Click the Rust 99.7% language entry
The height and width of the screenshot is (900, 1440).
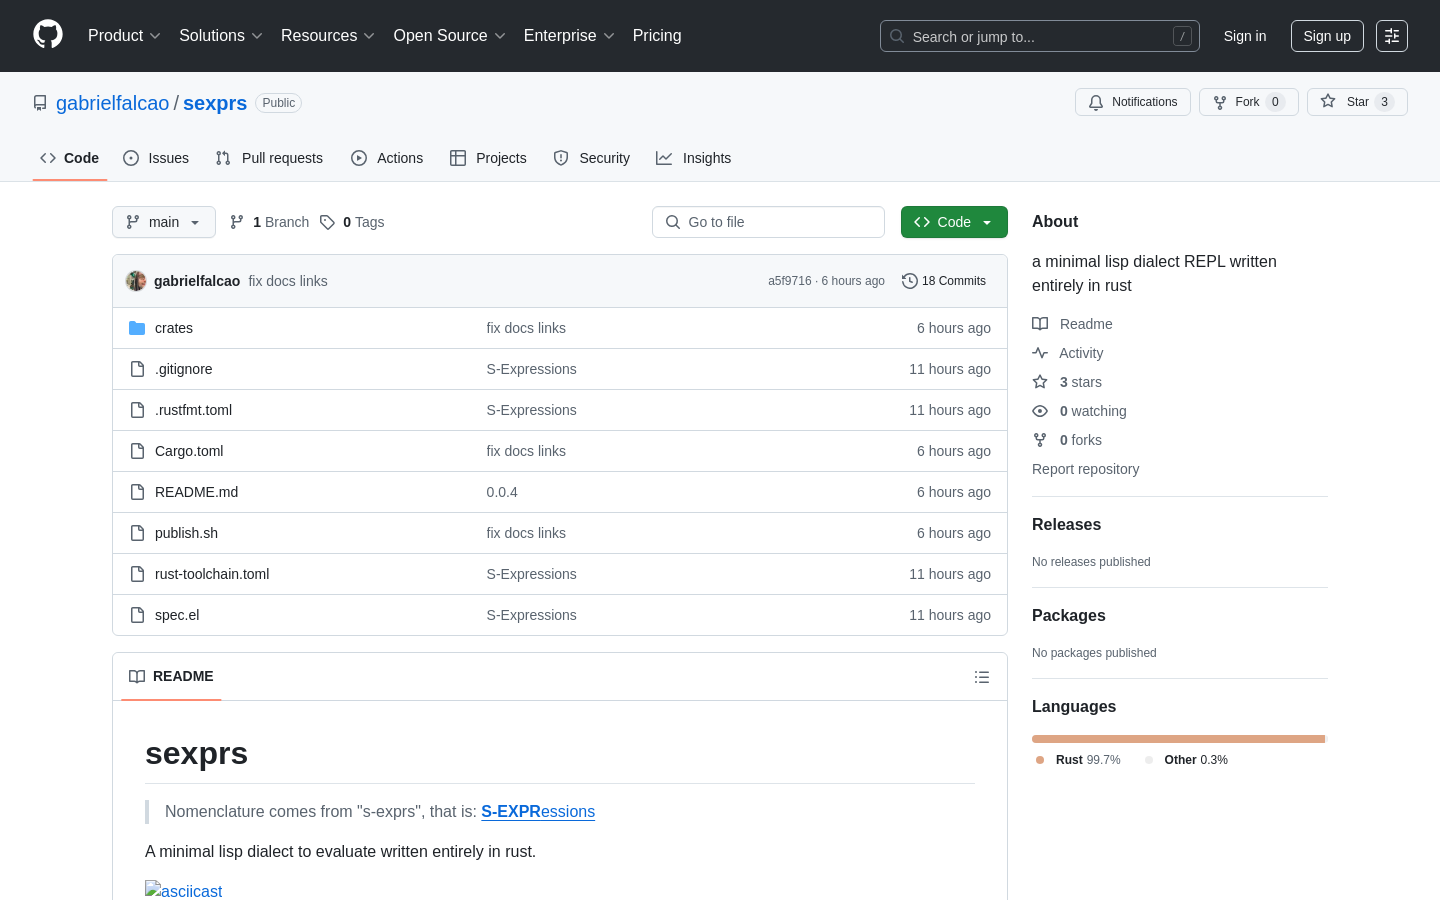(x=1078, y=760)
